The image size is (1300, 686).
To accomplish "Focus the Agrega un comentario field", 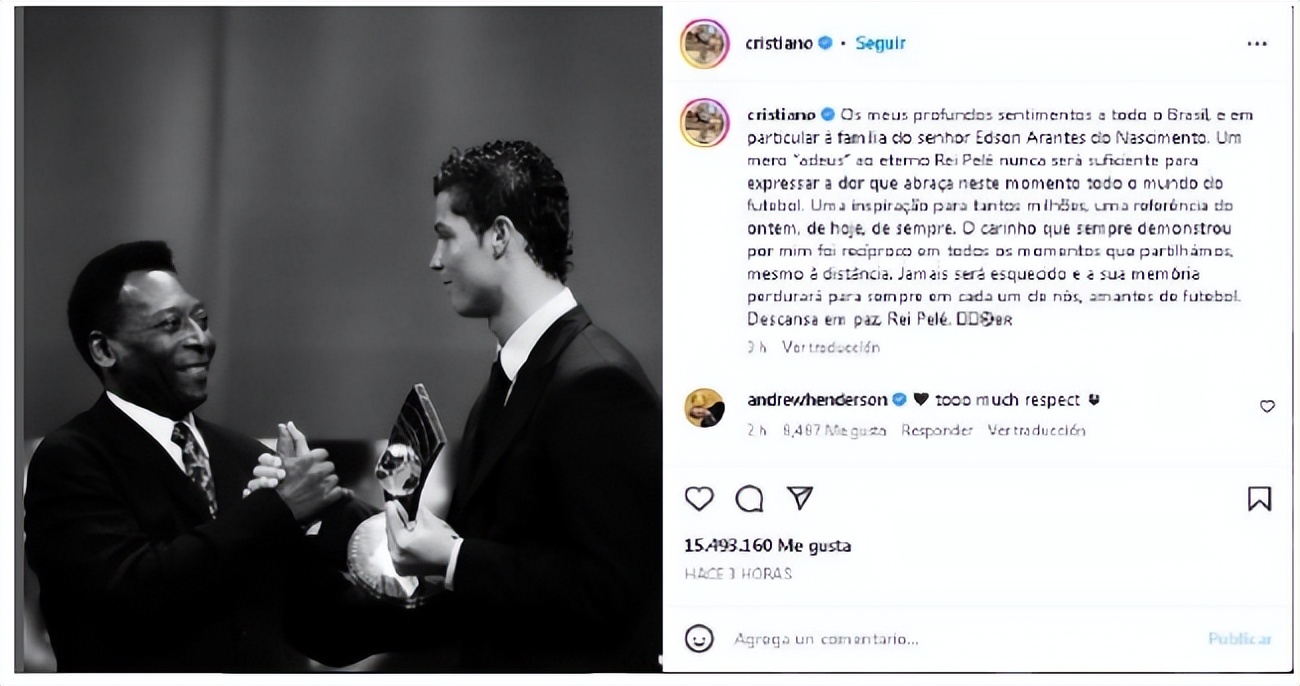I will click(x=960, y=638).
